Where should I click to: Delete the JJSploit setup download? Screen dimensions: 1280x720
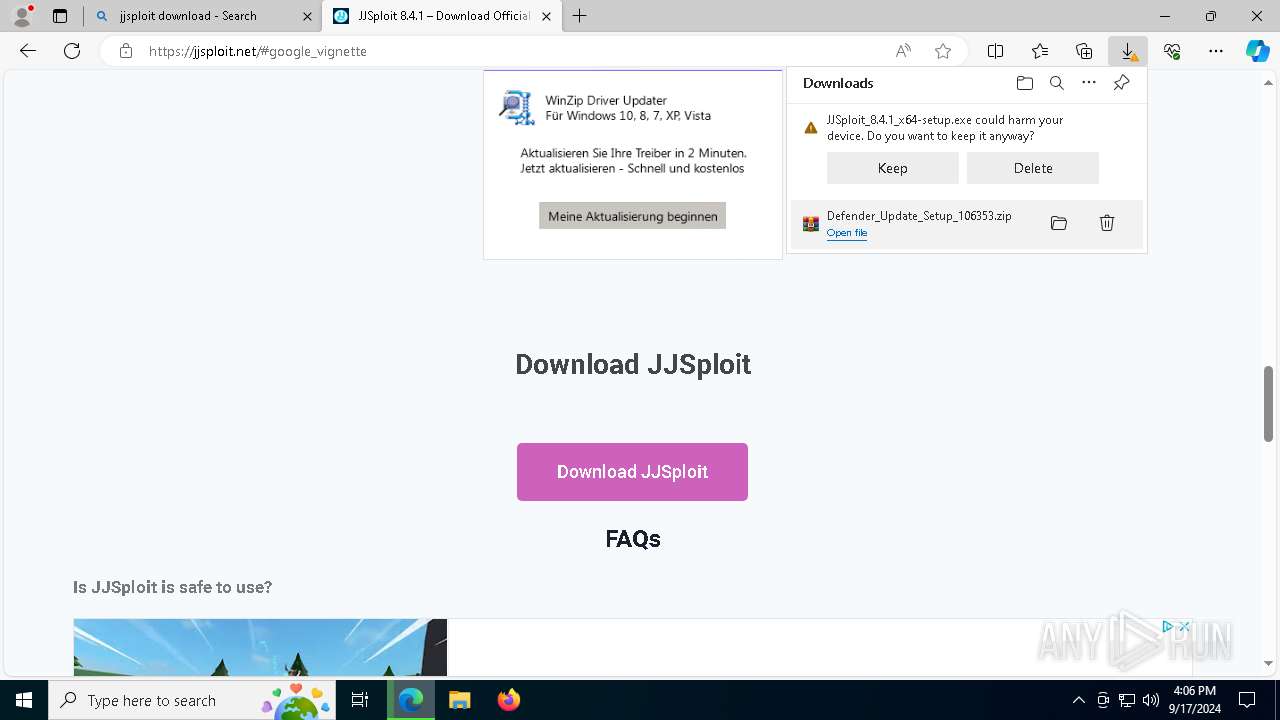tap(1033, 168)
